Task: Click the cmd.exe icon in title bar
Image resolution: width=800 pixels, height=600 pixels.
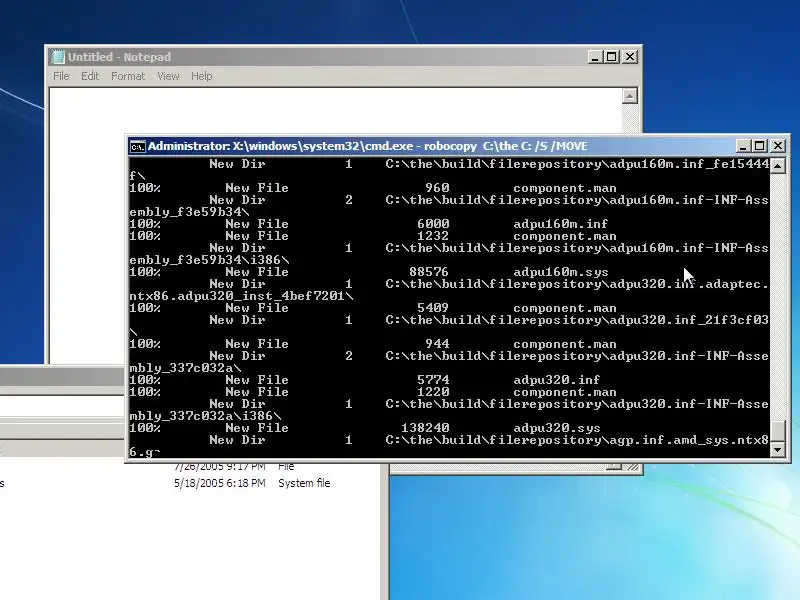Action: [137, 146]
